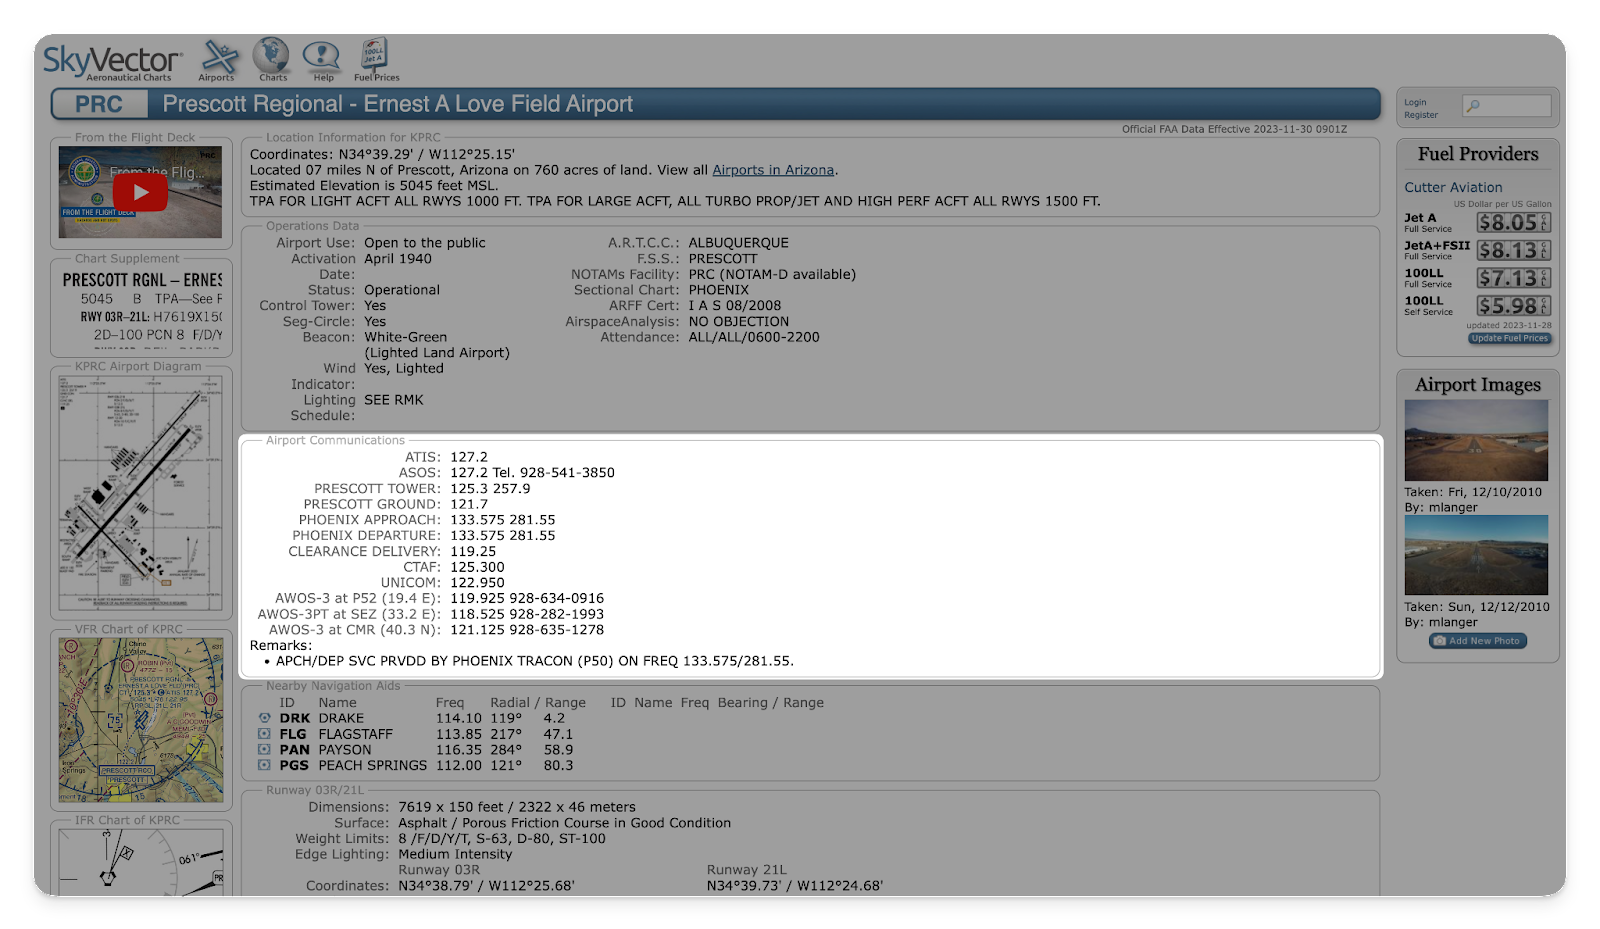The image size is (1600, 929).
Task: Click the Update Fuel Prices button
Action: point(1509,338)
